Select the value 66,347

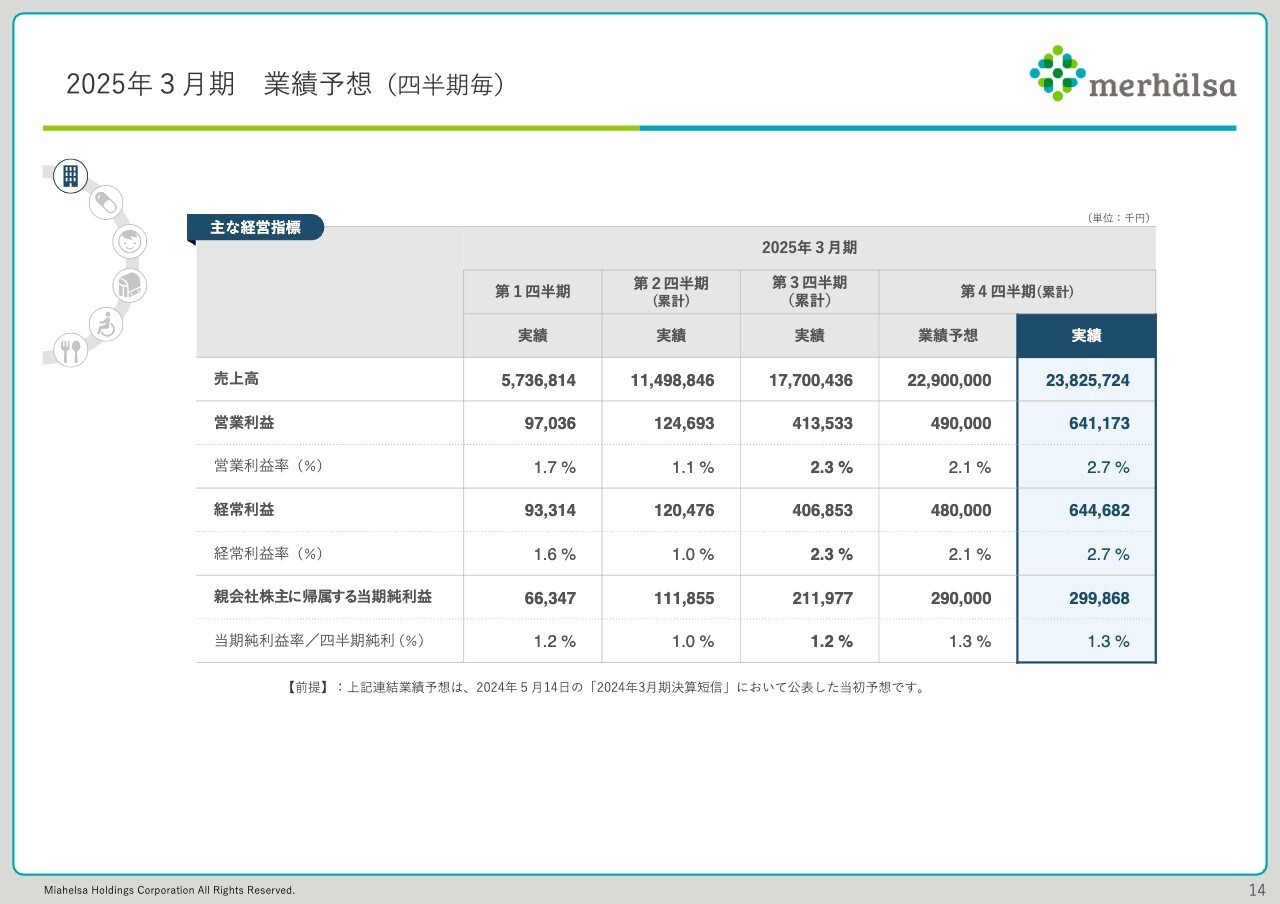550,599
